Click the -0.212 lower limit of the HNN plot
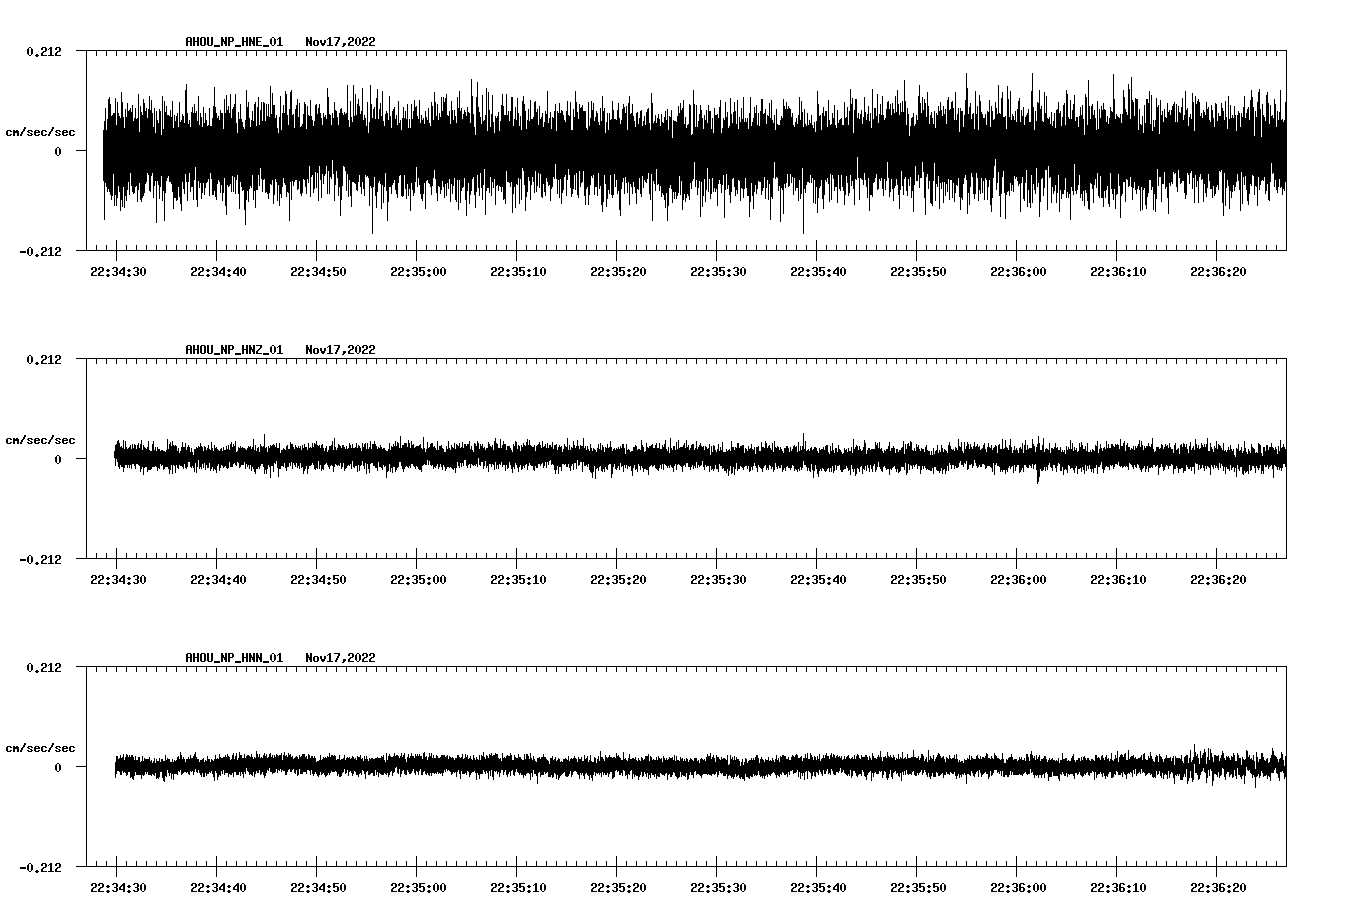Viewport: 1358px width, 924px height. click(40, 867)
